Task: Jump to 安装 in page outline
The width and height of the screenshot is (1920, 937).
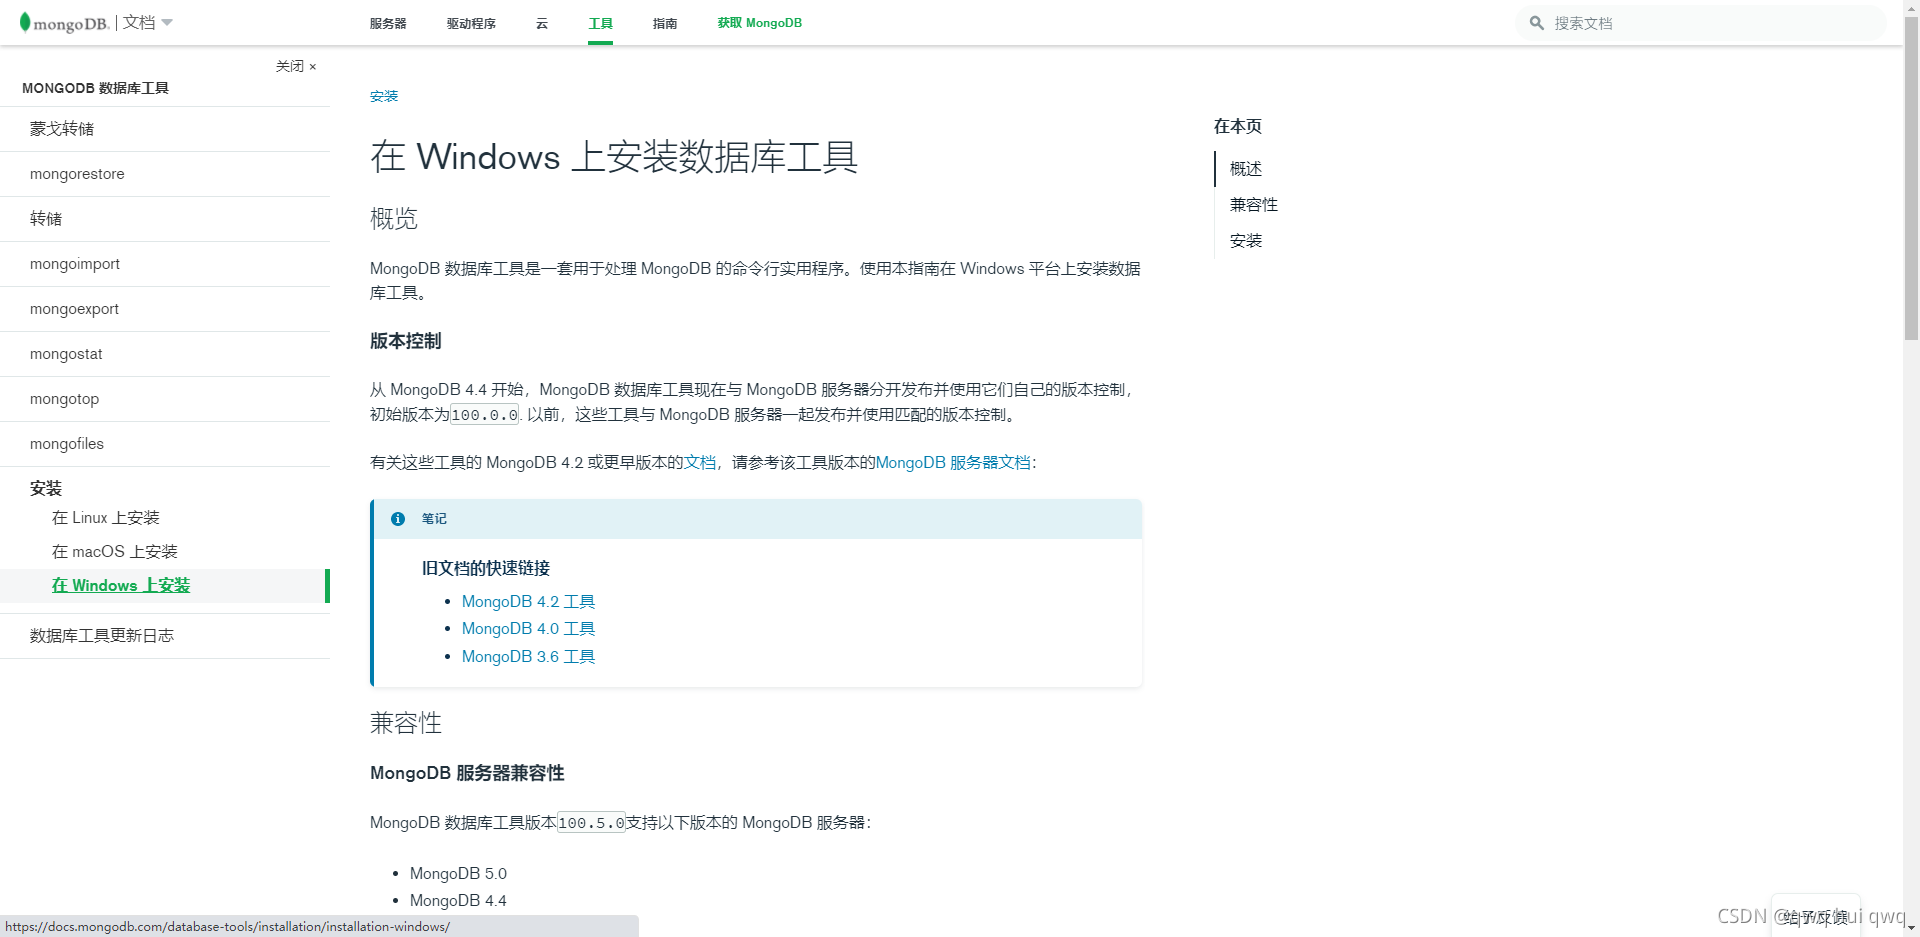Action: (x=1246, y=241)
